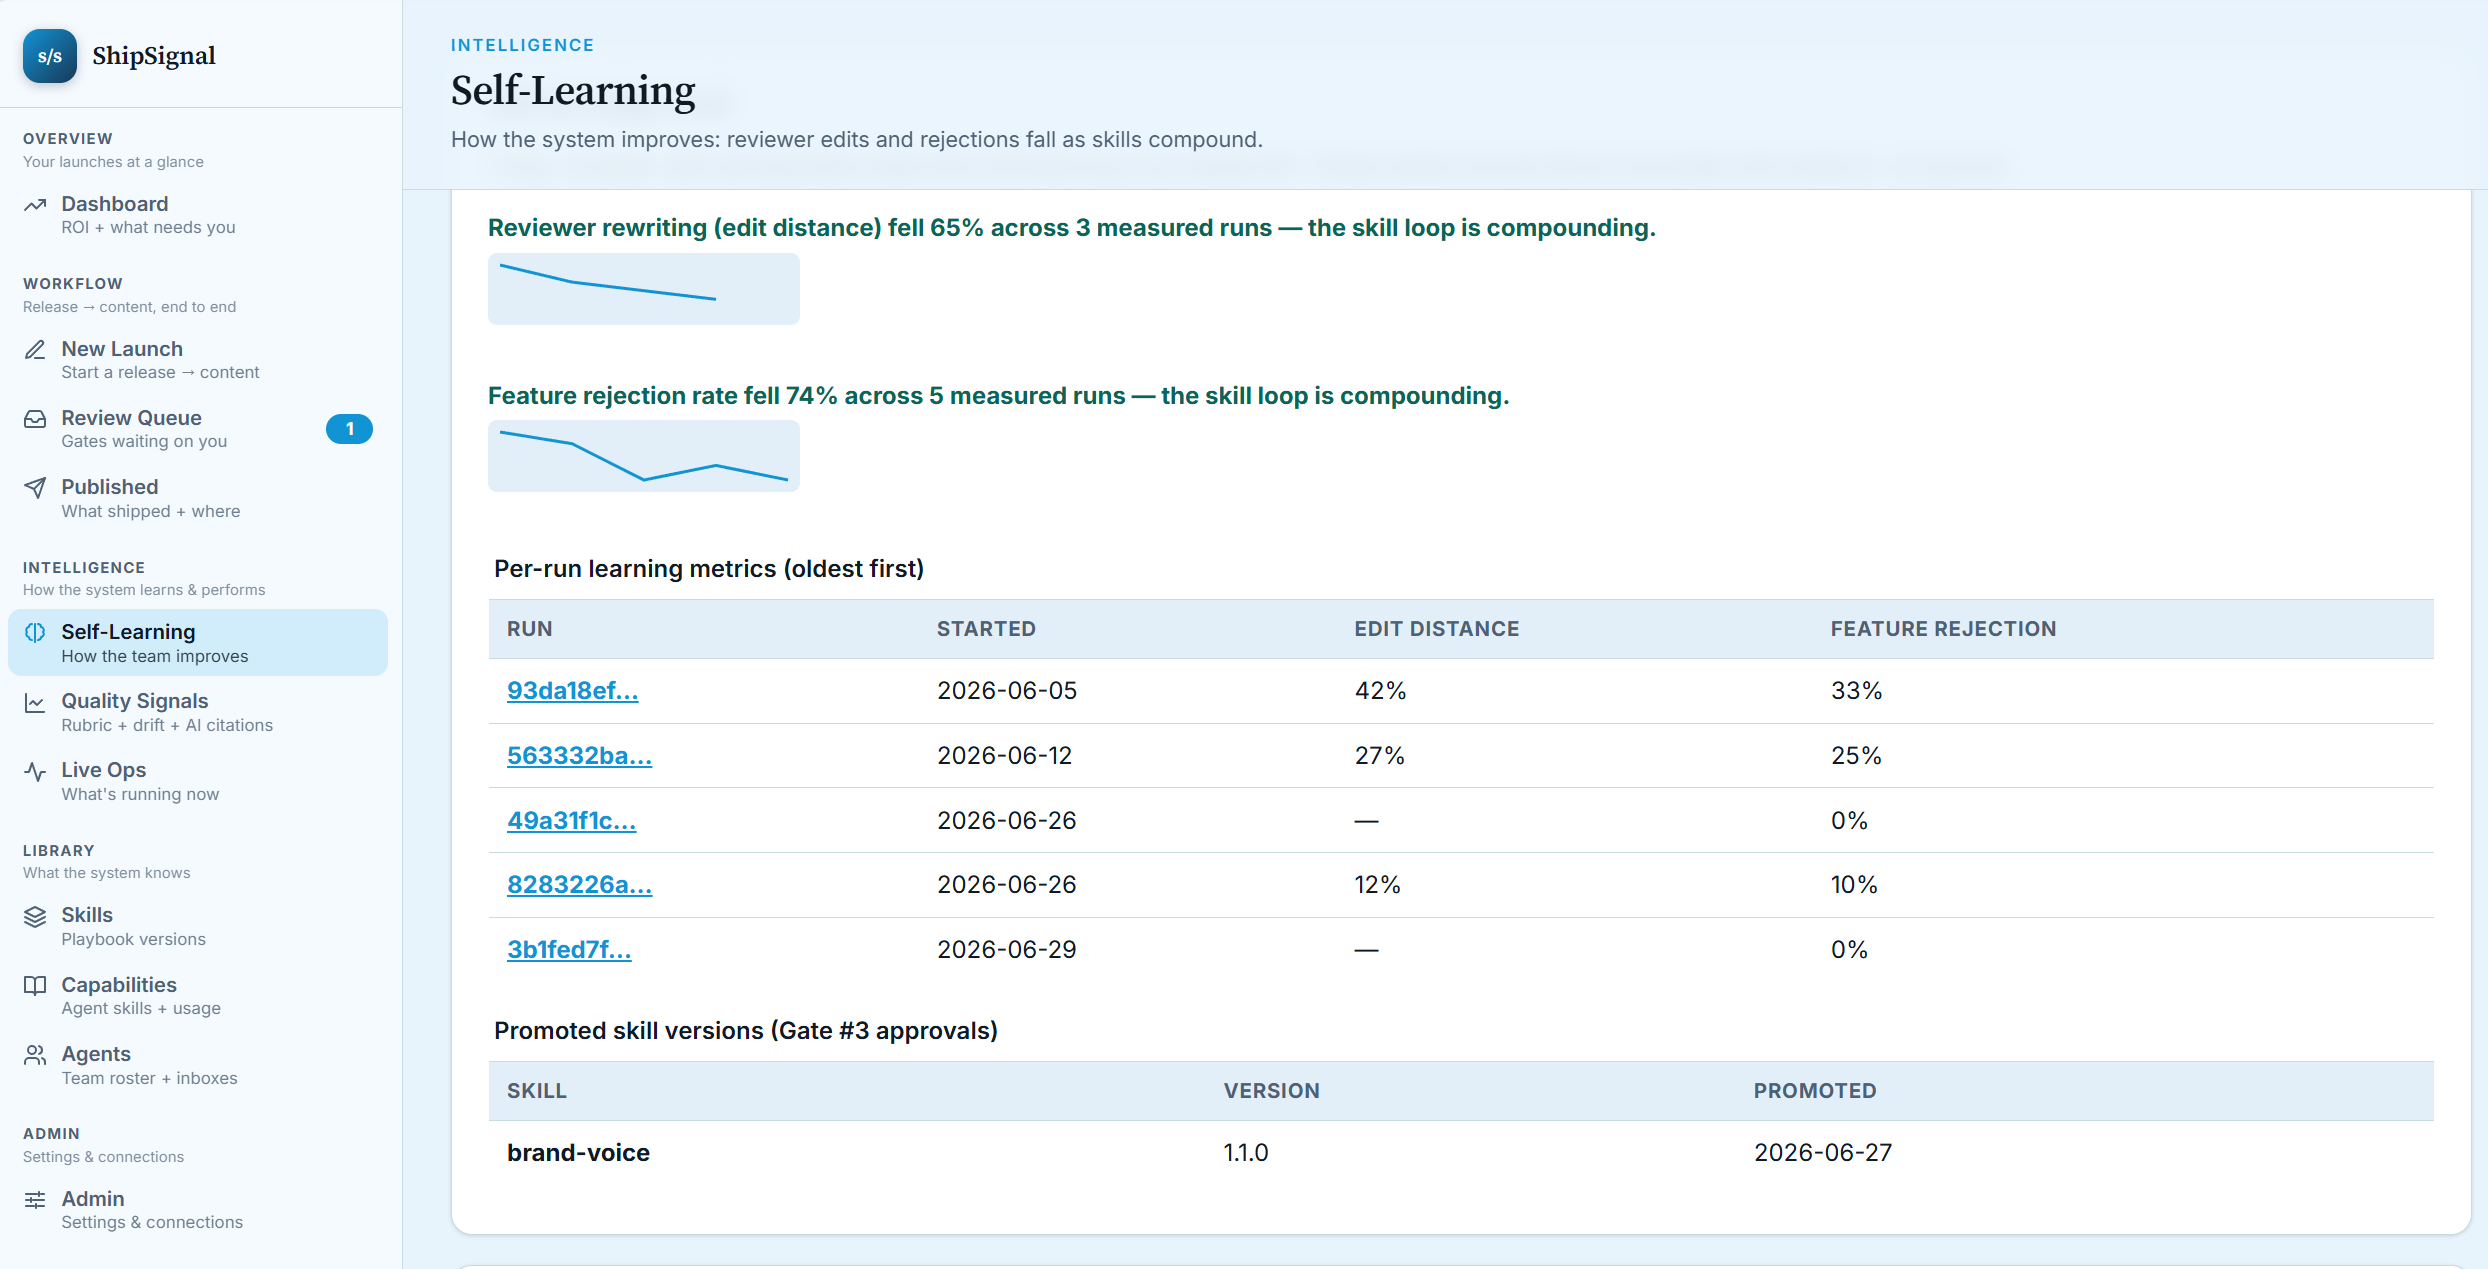This screenshot has width=2488, height=1269.
Task: Click the ShipSignal s/s logo icon
Action: (x=50, y=56)
